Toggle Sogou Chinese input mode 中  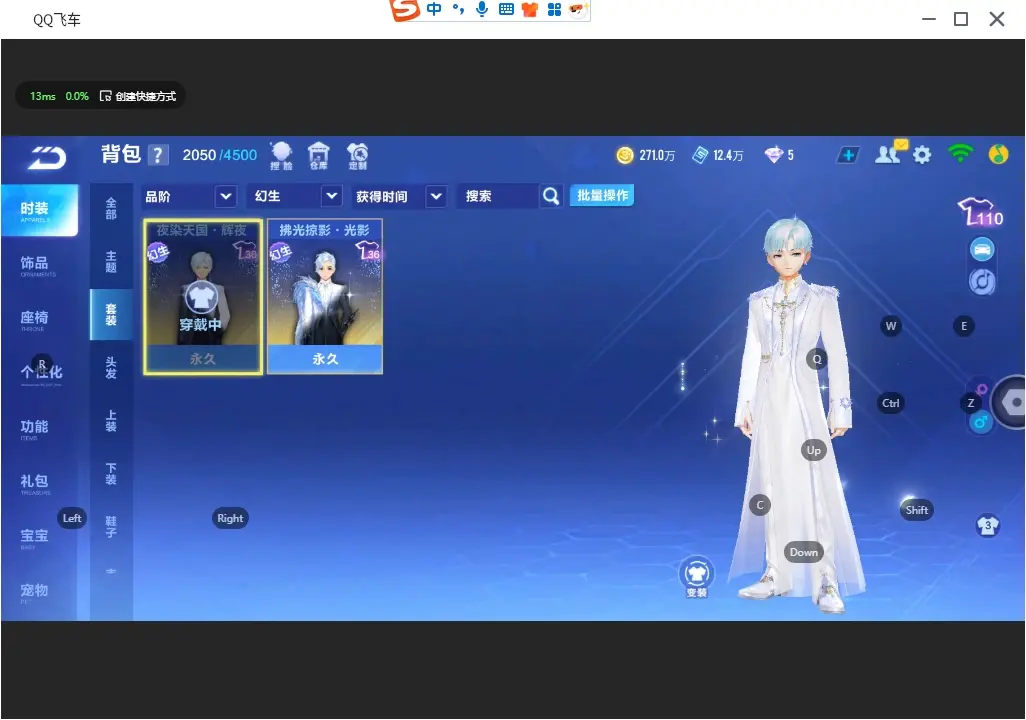(434, 9)
